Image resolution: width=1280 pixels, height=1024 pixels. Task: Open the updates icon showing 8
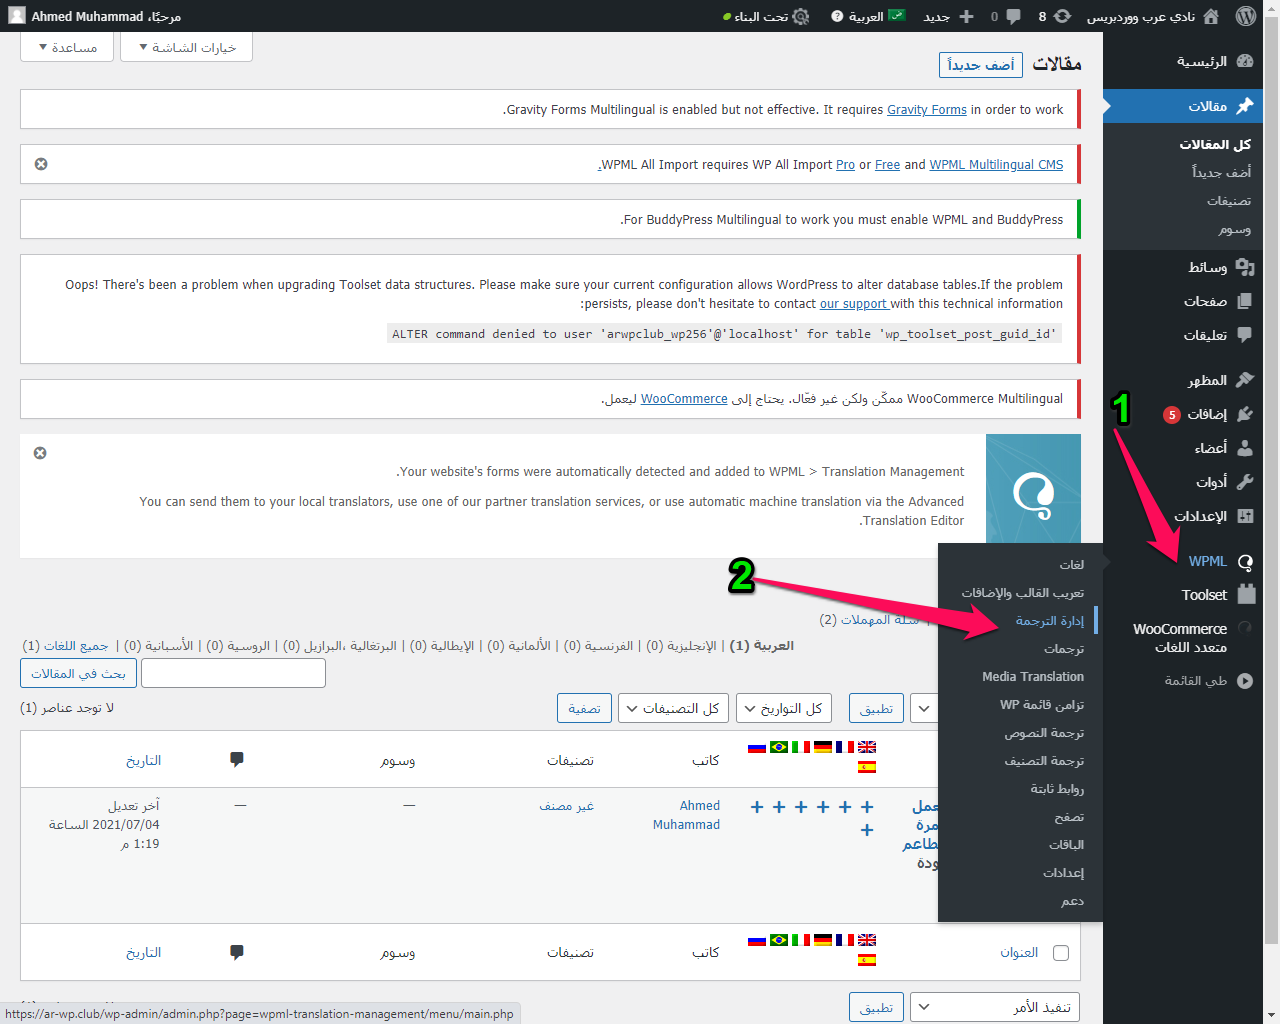[1054, 16]
